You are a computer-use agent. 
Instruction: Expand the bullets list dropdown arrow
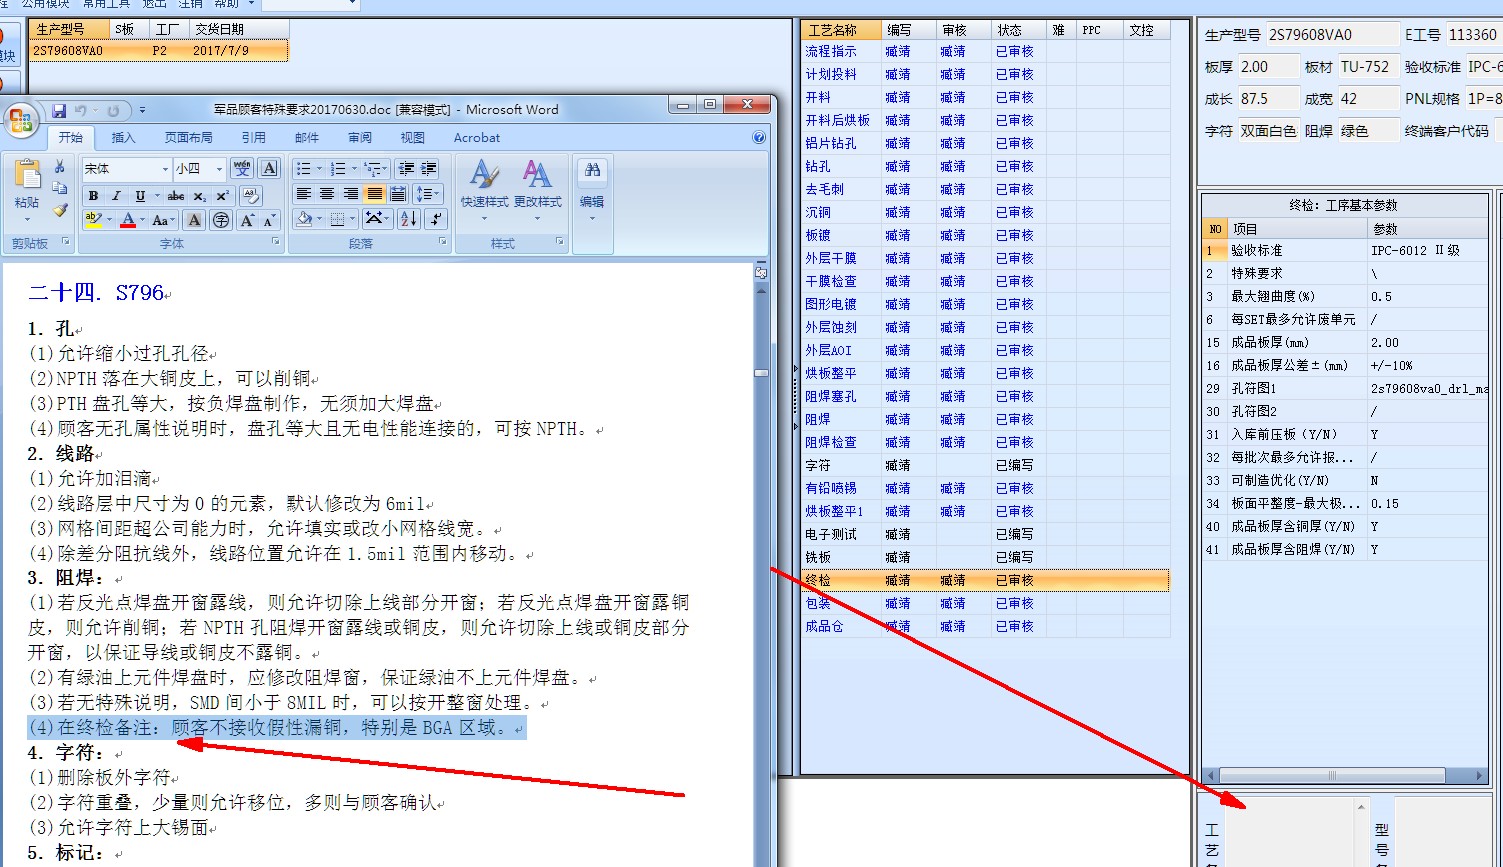319,168
